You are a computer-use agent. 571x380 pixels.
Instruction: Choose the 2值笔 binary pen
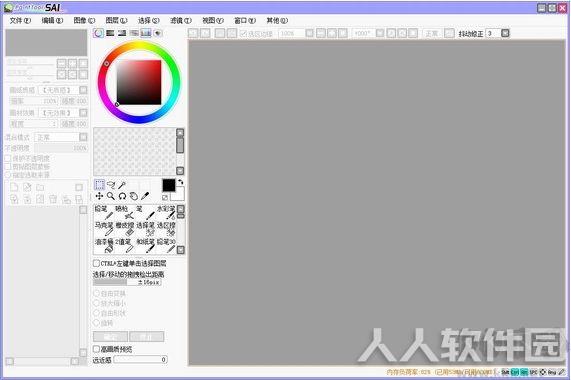(125, 245)
